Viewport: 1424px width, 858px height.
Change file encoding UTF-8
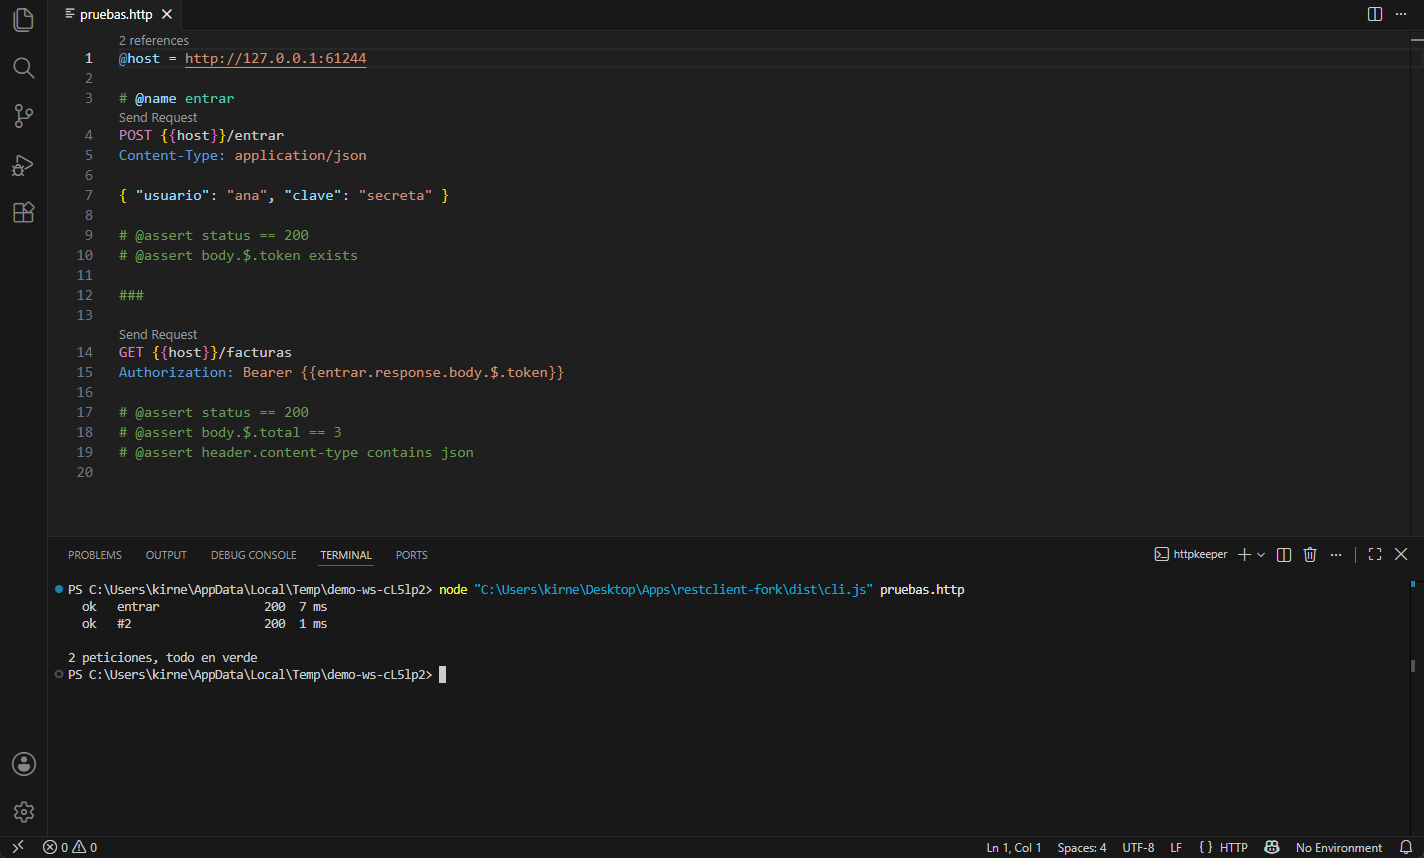tap(1138, 847)
